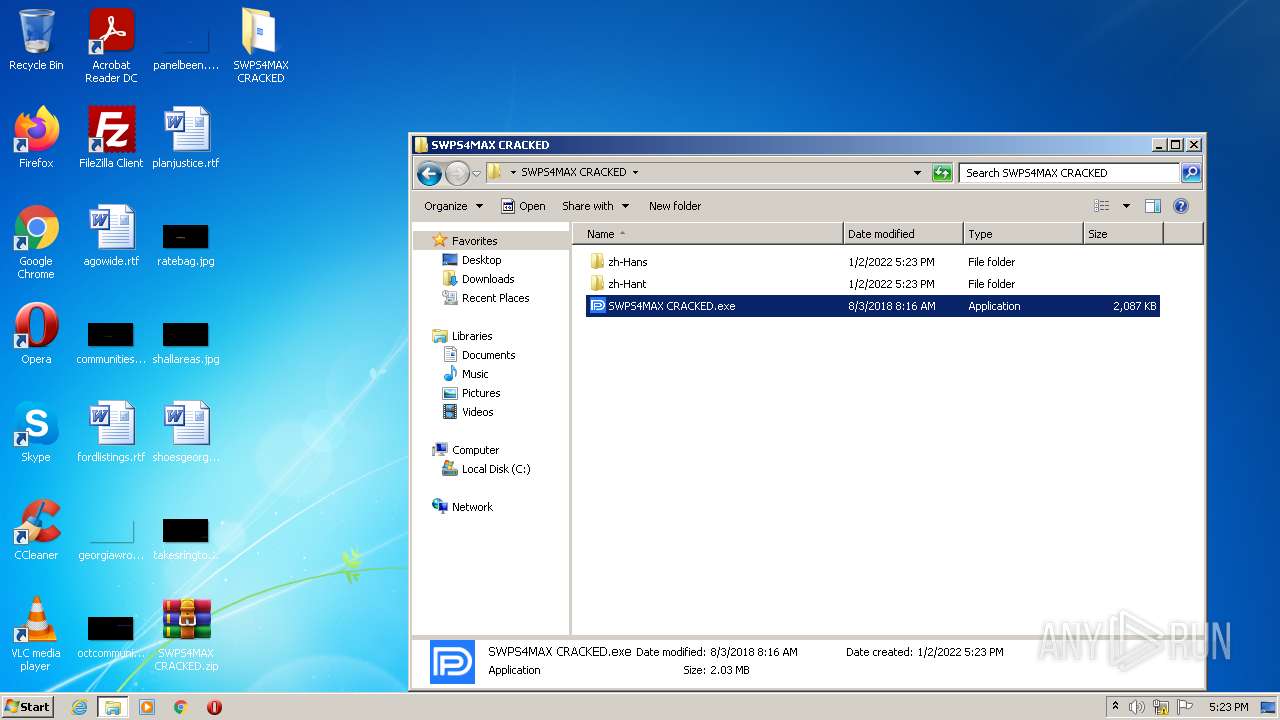Open the Change your view button

(1102, 206)
